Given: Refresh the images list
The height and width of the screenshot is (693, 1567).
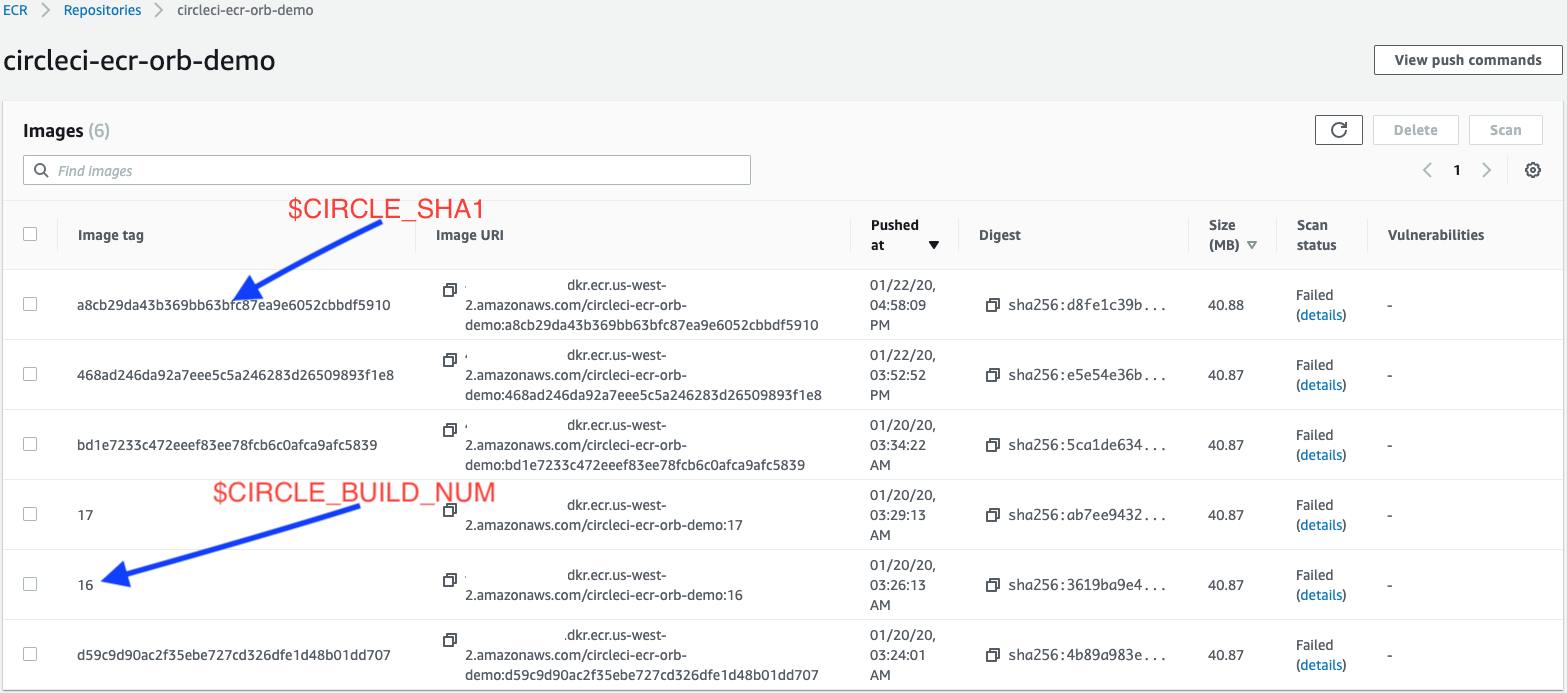Looking at the screenshot, I should tap(1338, 129).
